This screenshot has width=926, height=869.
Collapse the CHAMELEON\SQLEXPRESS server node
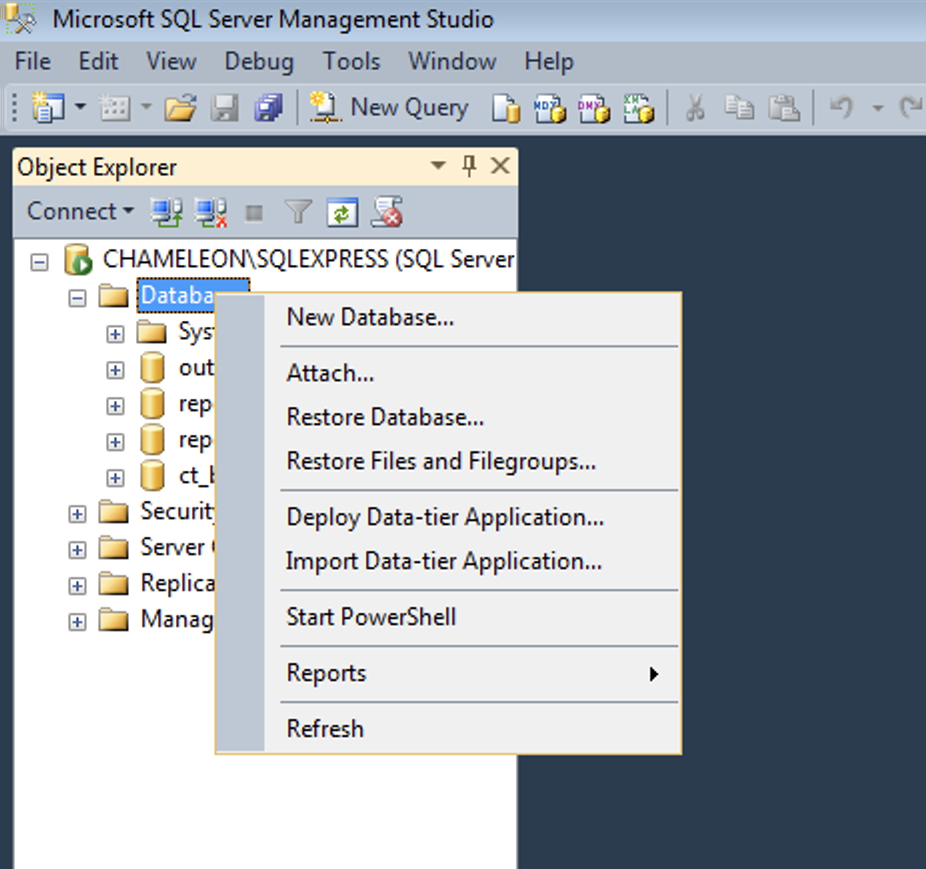[40, 262]
